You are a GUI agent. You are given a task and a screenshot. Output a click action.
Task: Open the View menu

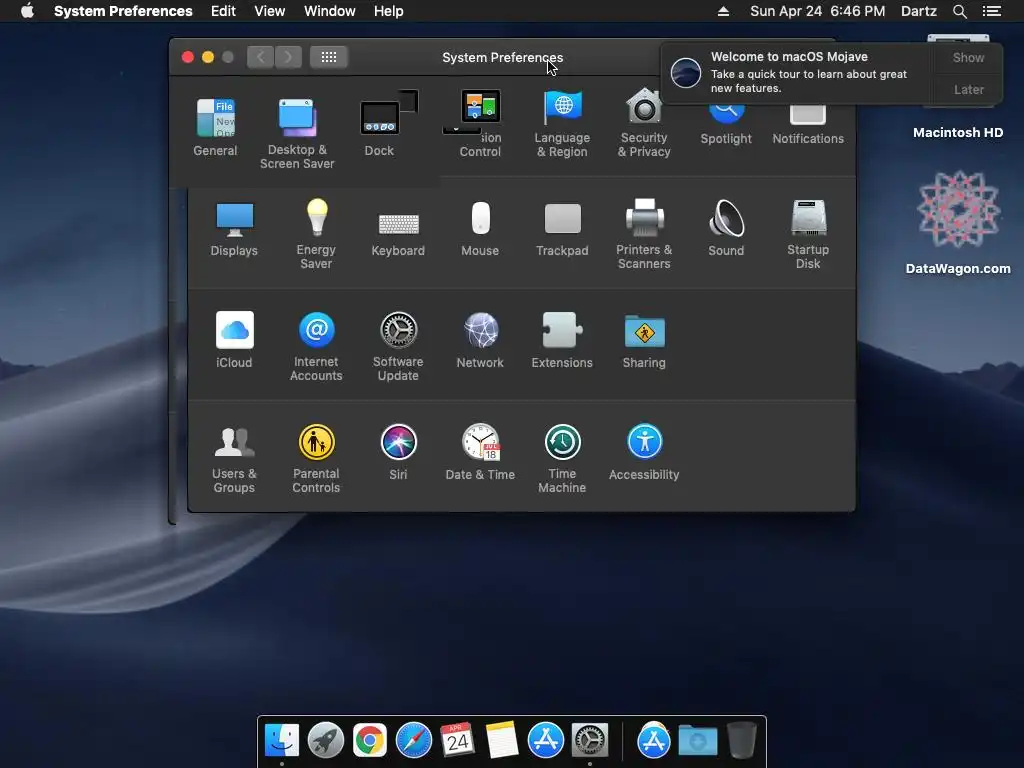270,11
